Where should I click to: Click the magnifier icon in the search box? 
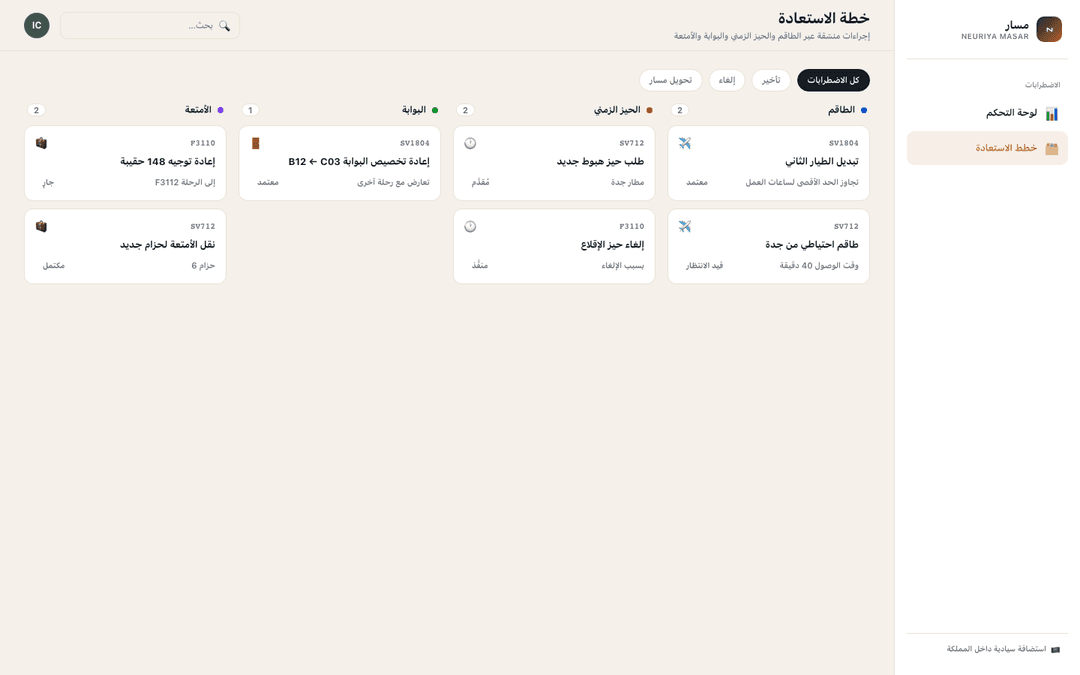pyautogui.click(x=224, y=25)
